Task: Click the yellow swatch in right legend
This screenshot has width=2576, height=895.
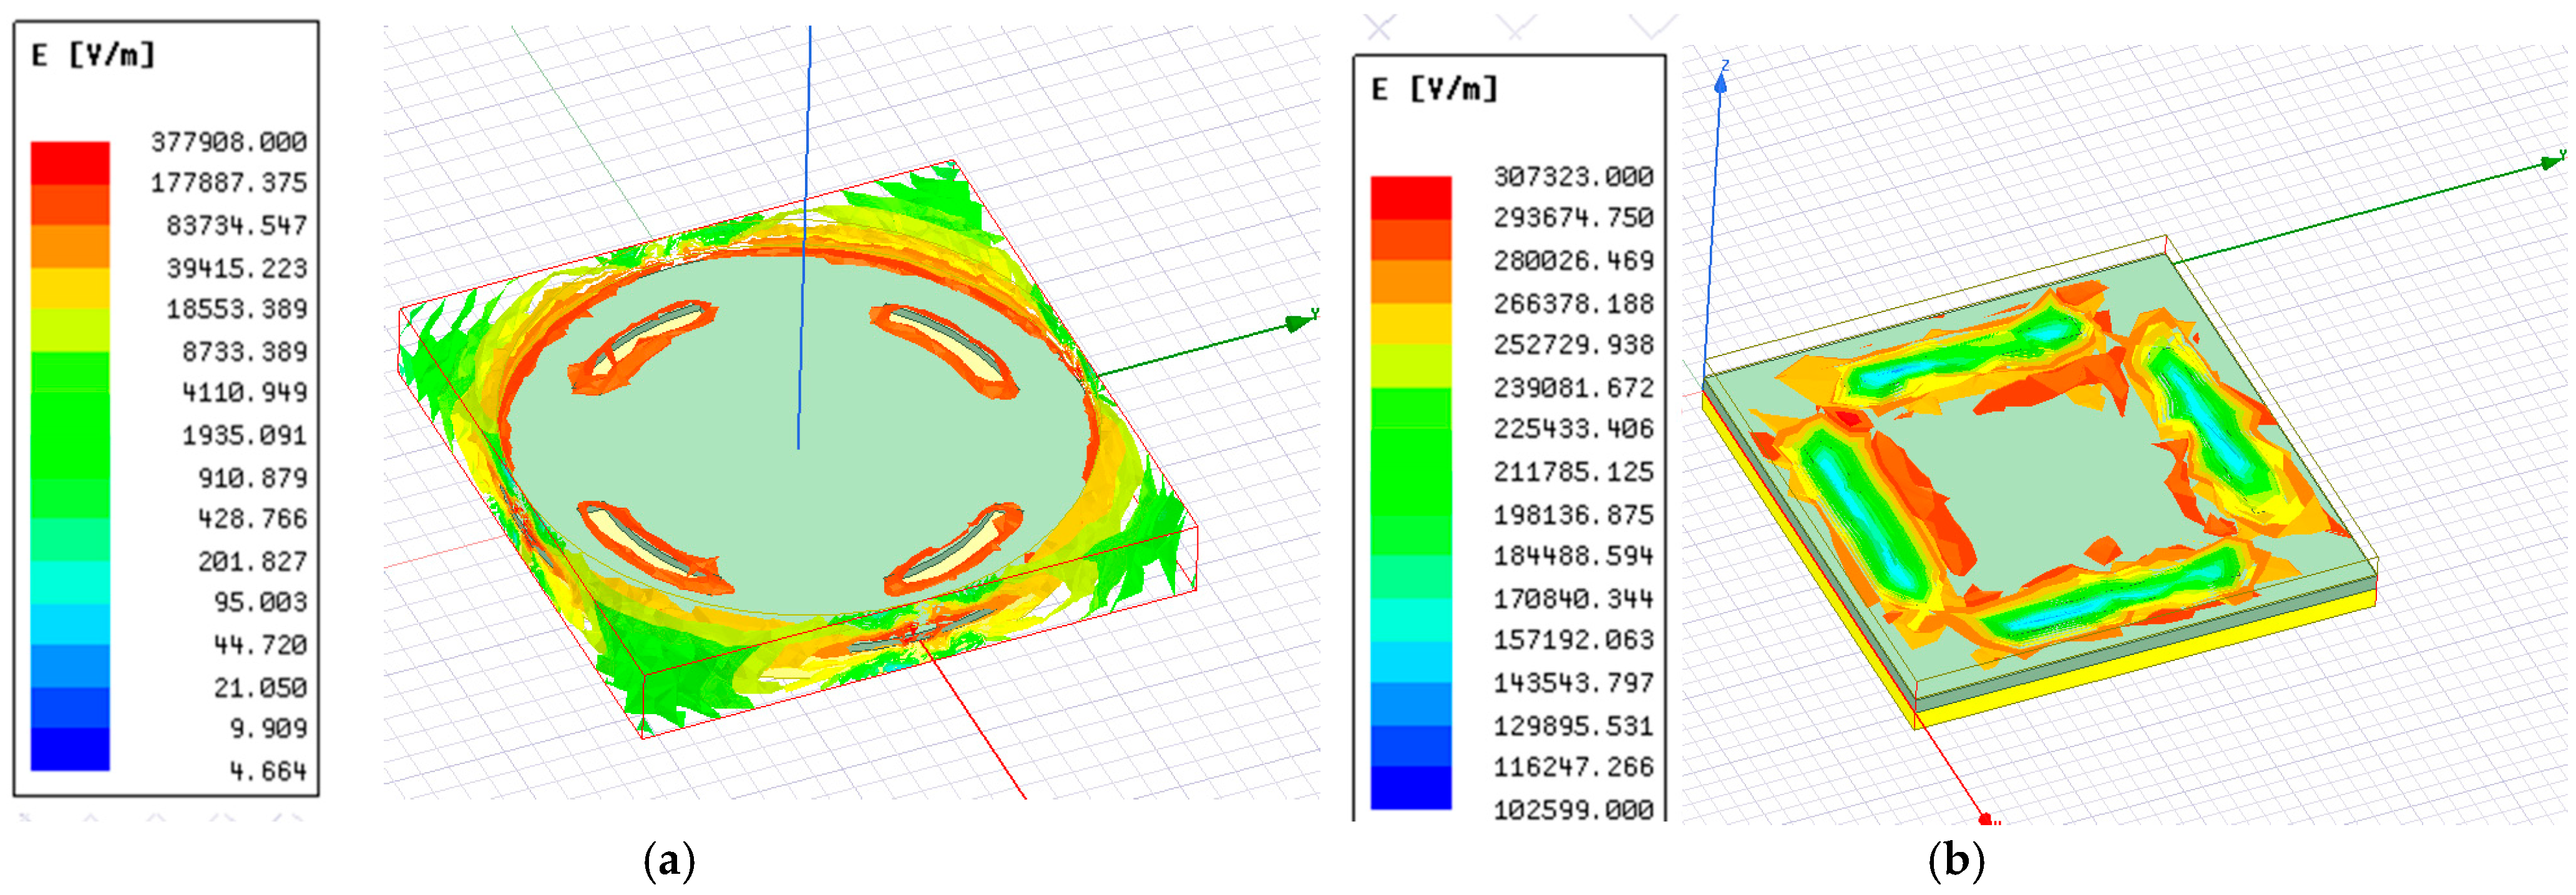Action: click(x=1410, y=323)
